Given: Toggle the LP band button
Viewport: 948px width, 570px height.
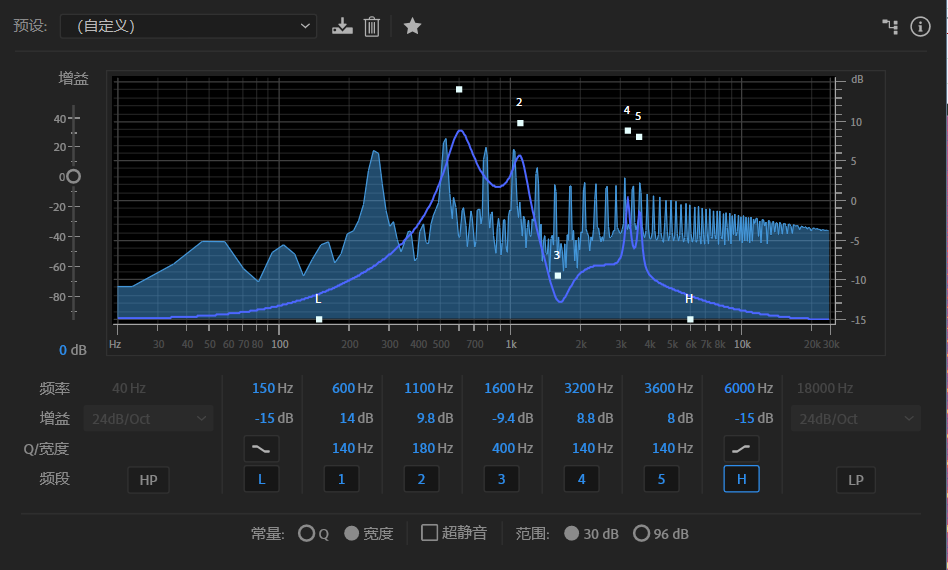Looking at the screenshot, I should pos(856,480).
